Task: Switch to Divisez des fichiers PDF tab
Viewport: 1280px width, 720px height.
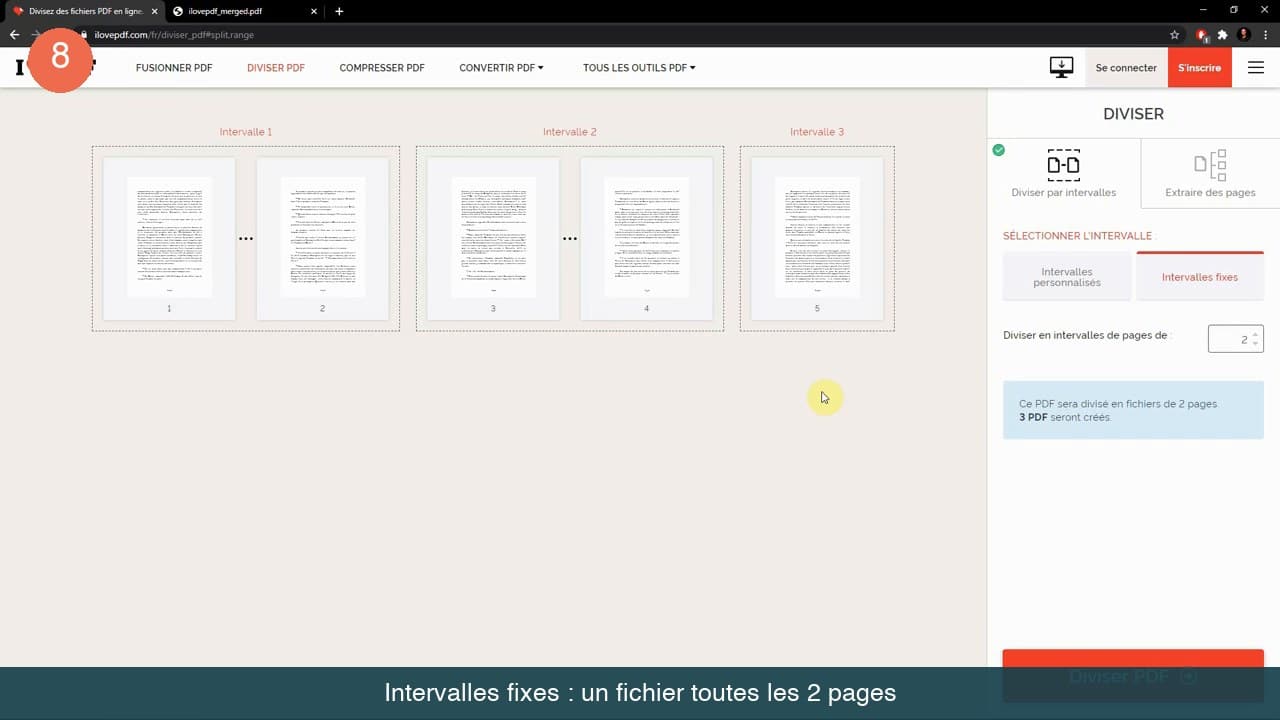Action: pos(84,11)
